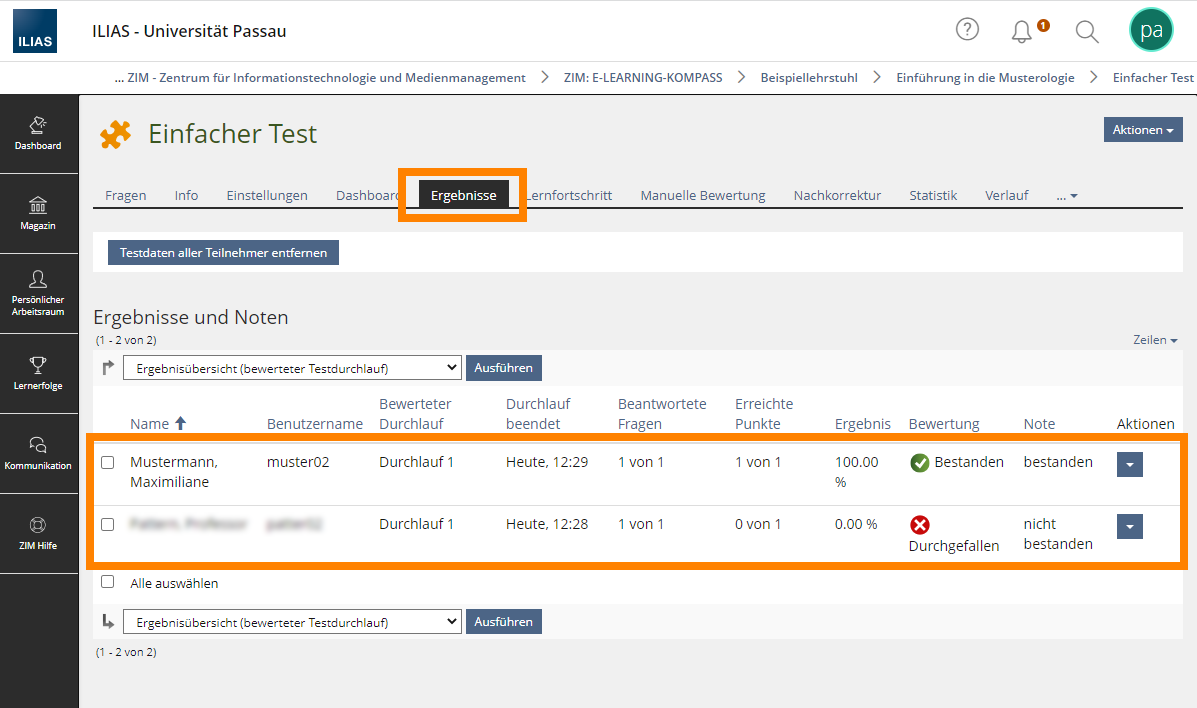Click the lower Ausführen button
The width and height of the screenshot is (1197, 708).
tap(504, 622)
